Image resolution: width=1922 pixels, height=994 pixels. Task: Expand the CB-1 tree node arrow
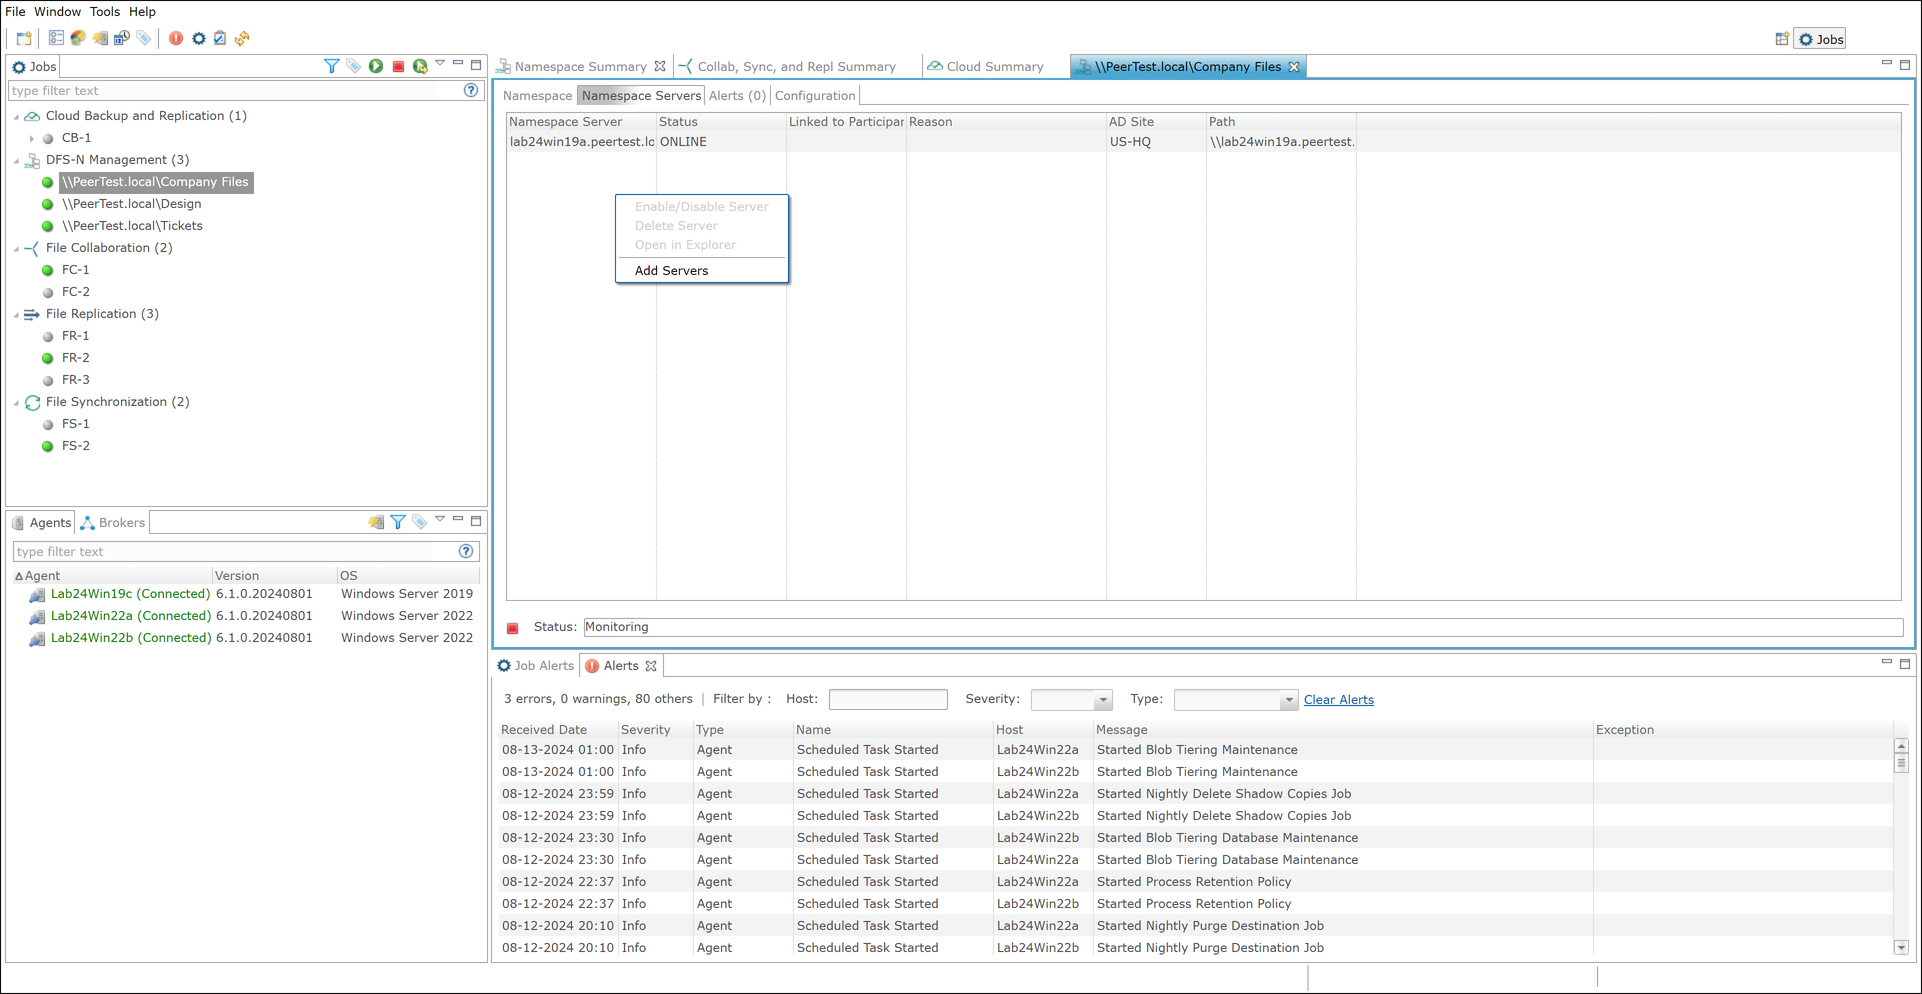coord(32,138)
